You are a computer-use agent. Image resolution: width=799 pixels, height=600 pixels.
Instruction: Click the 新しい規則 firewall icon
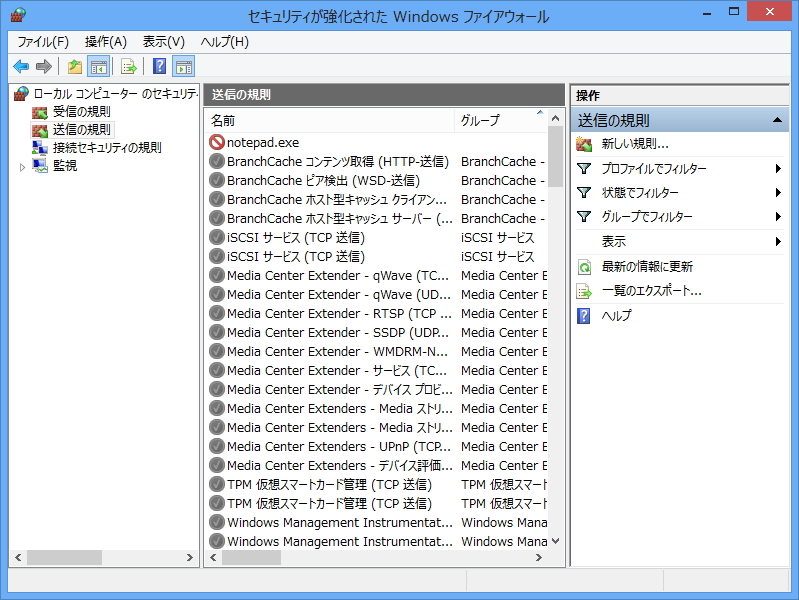point(584,144)
